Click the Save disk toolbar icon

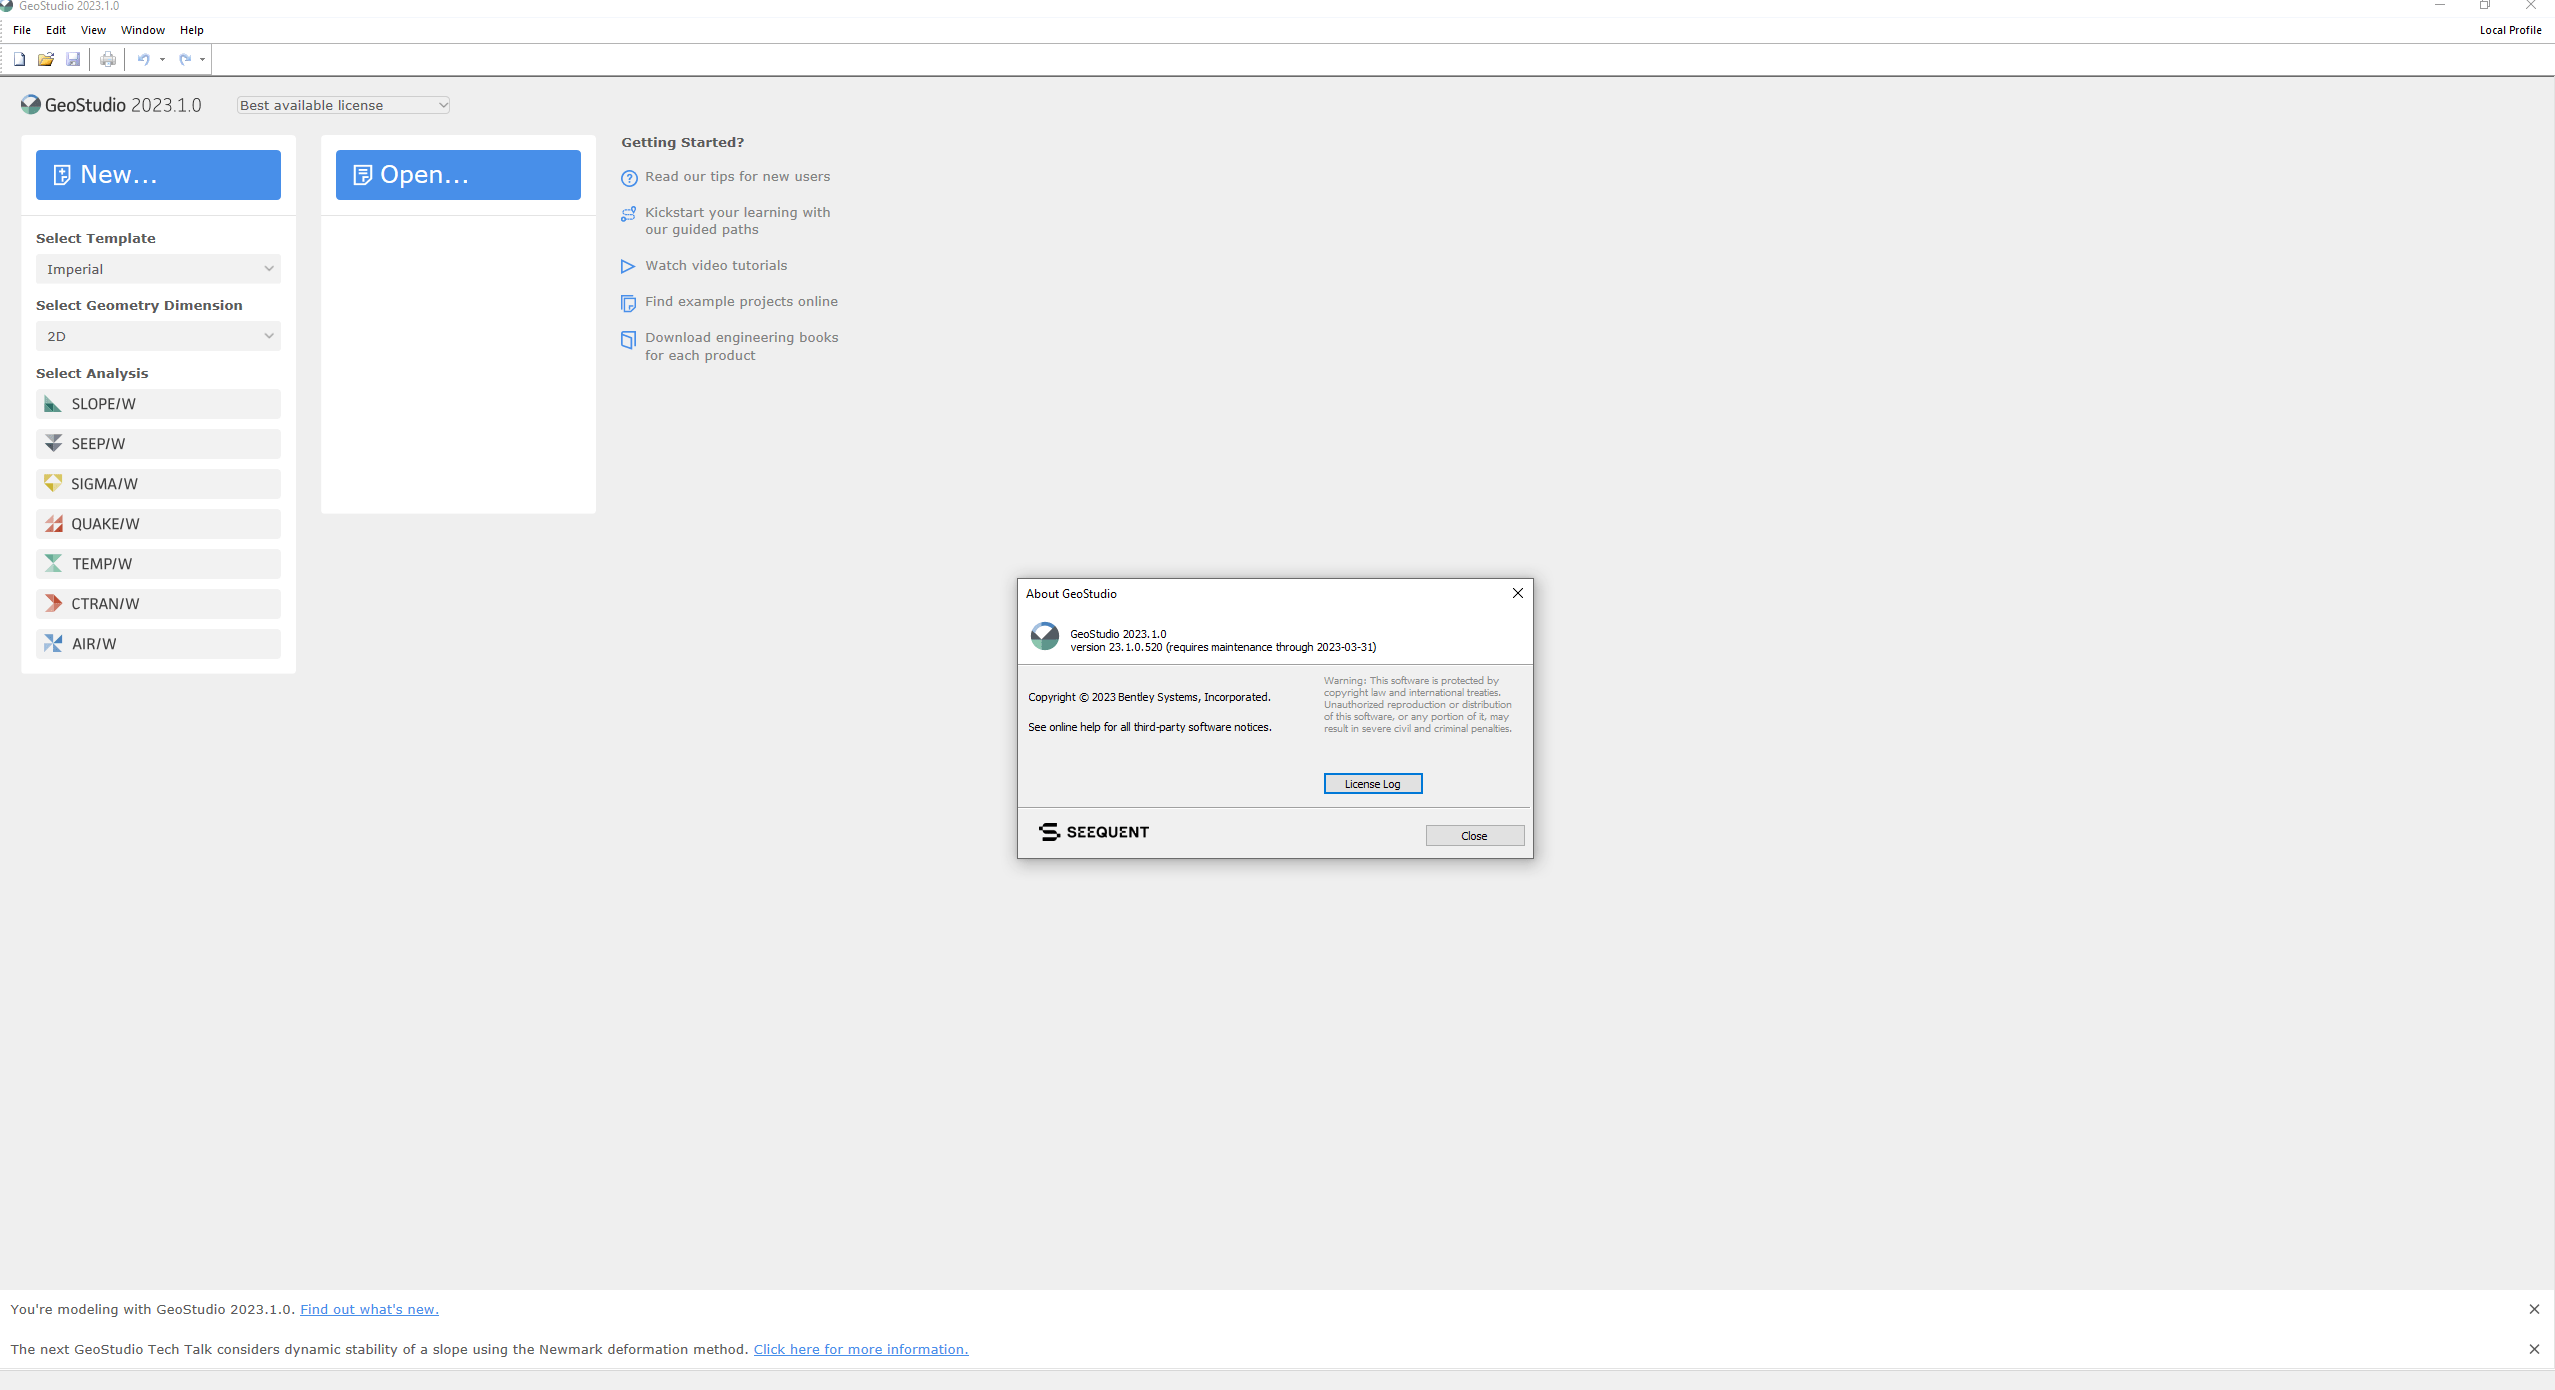click(x=73, y=59)
